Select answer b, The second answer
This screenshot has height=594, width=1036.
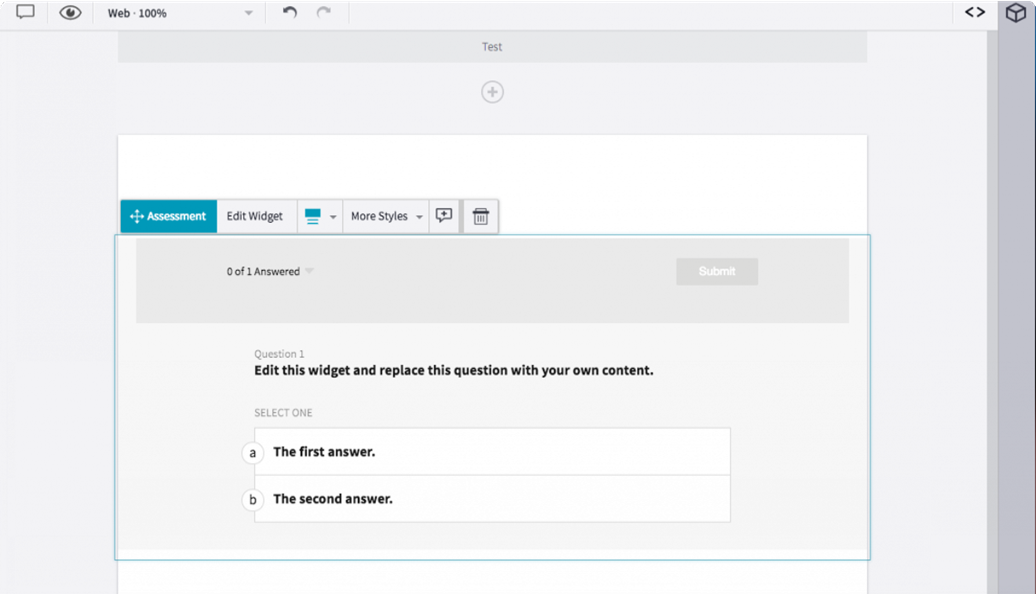pyautogui.click(x=492, y=498)
